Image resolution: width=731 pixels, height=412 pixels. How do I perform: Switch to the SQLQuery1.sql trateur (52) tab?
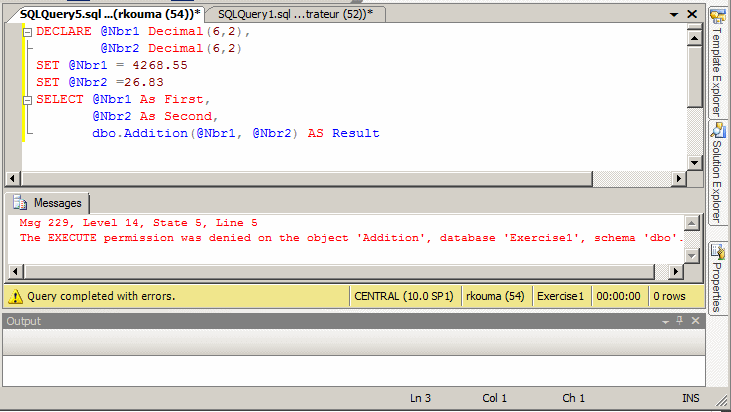pos(296,14)
